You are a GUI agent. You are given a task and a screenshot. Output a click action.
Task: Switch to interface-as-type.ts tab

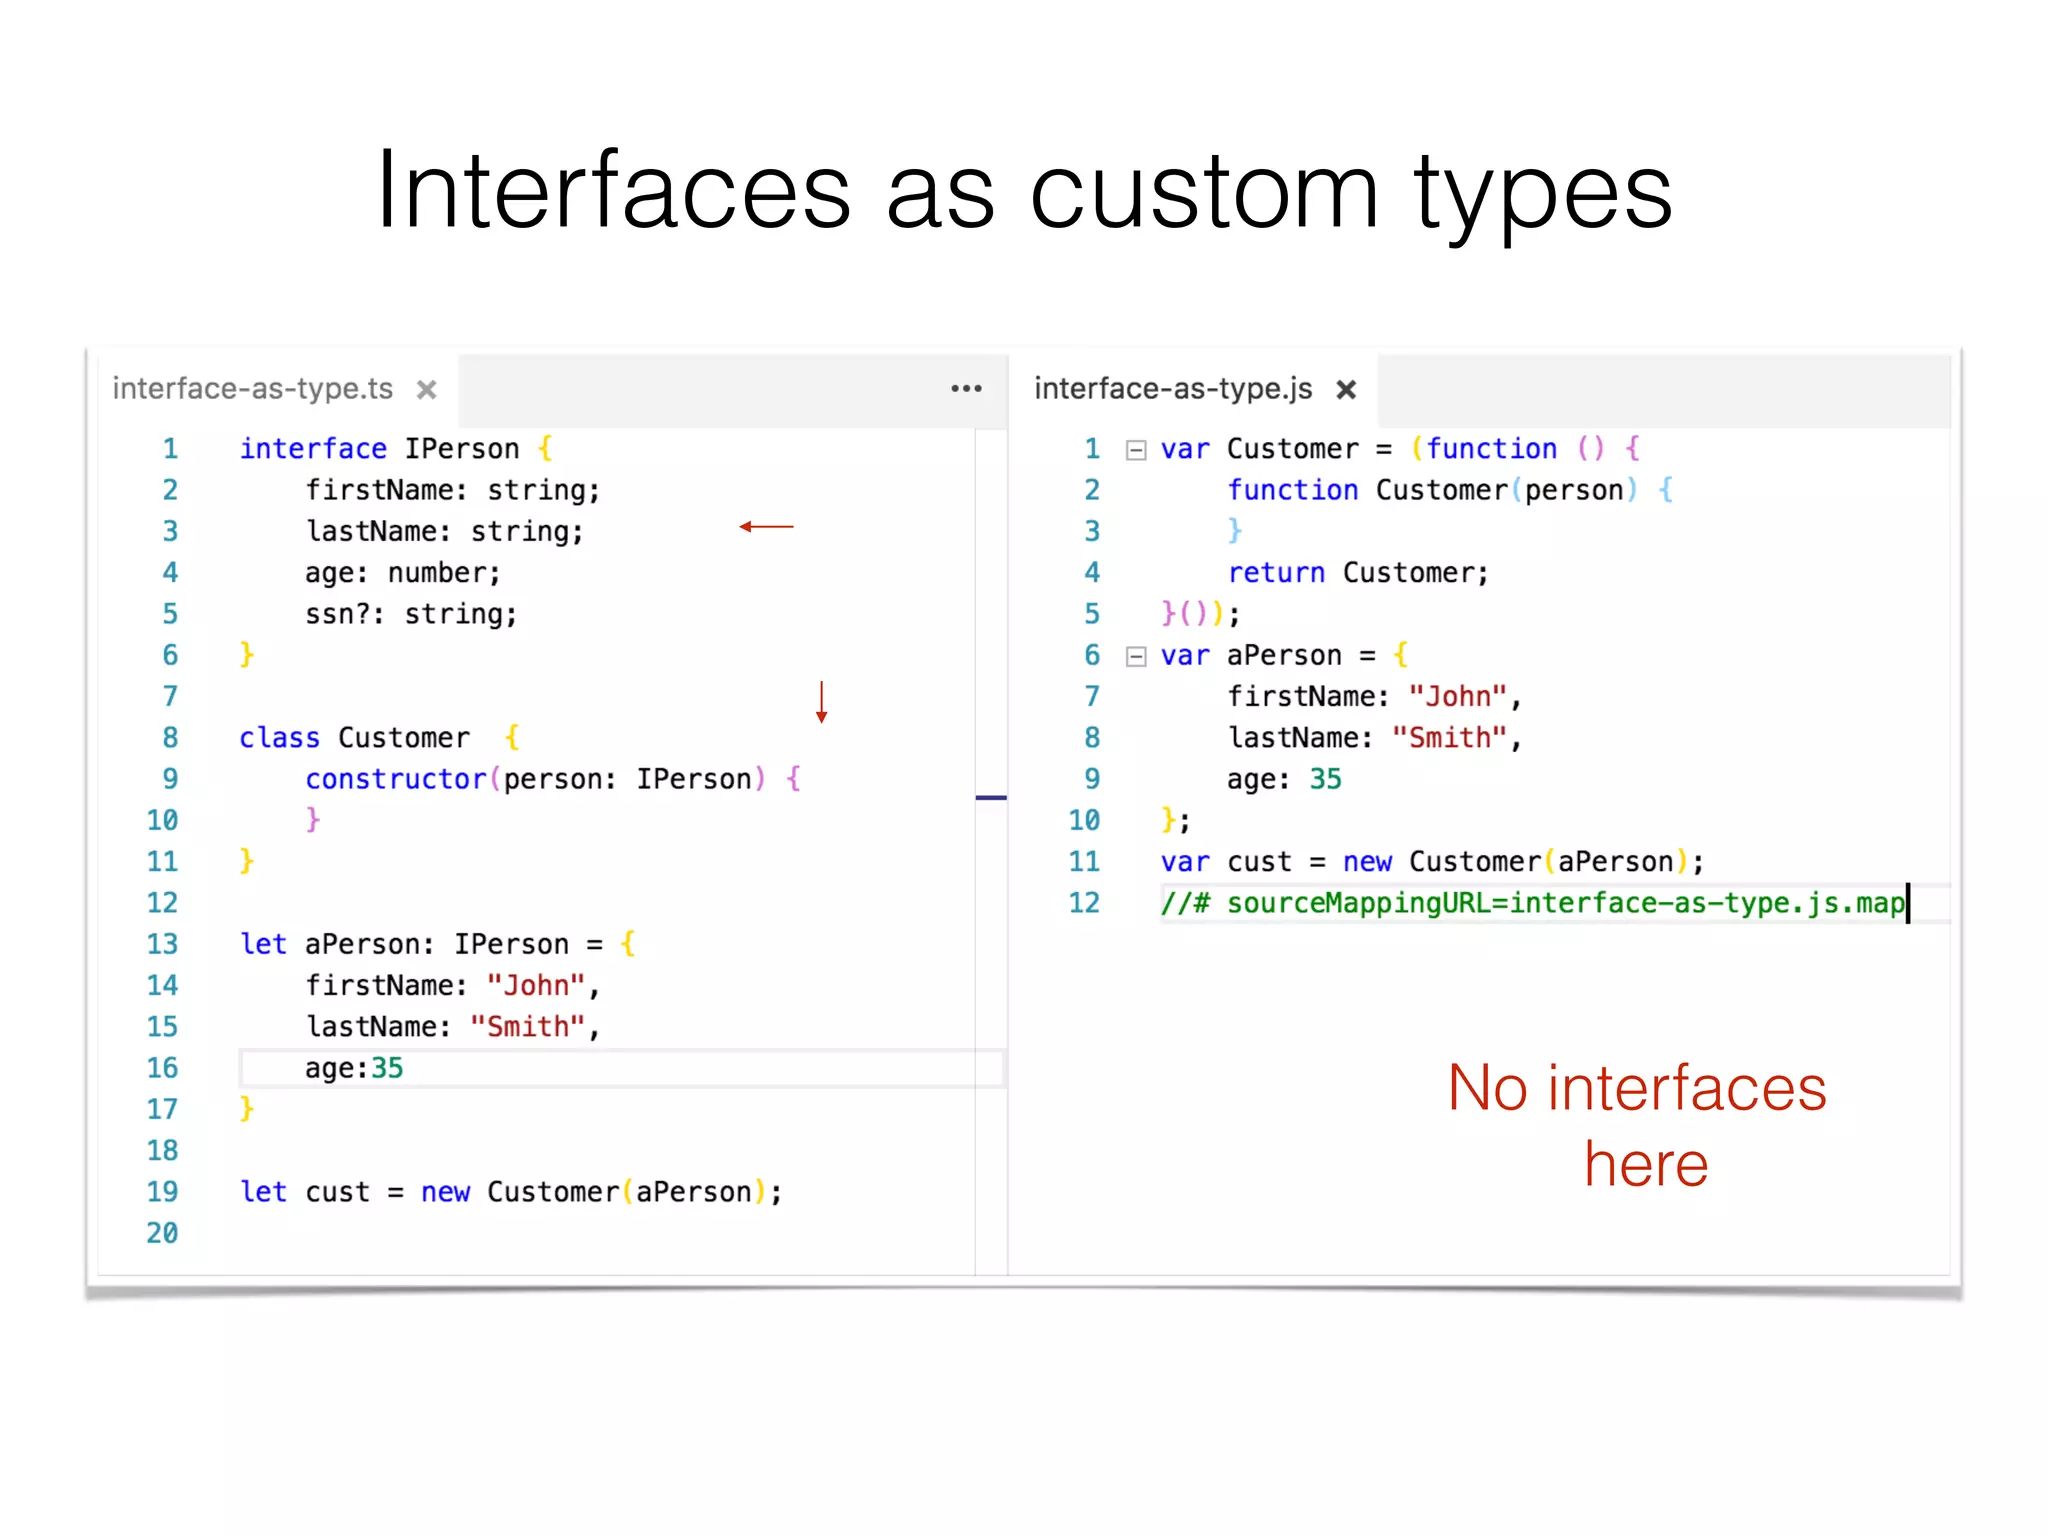coord(253,389)
